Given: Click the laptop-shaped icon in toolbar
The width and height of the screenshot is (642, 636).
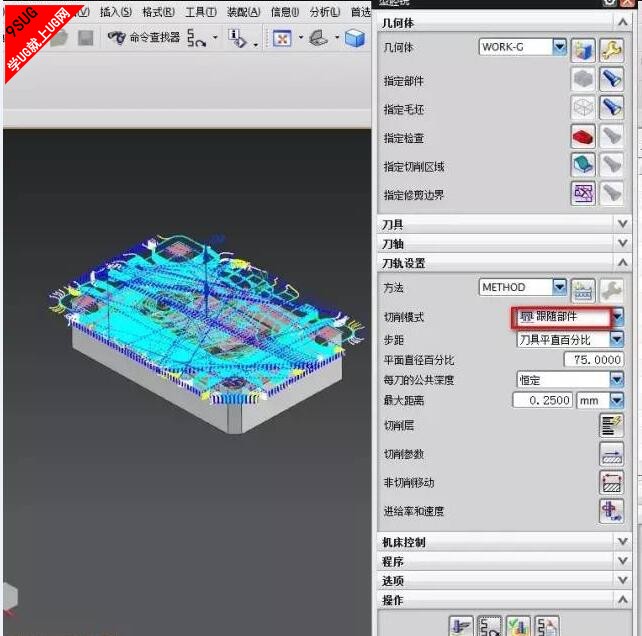Looking at the screenshot, I should [x=318, y=38].
